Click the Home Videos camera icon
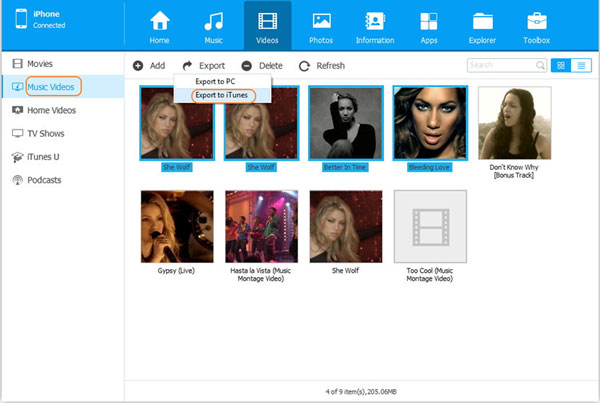Viewport: 600px width, 403px height. click(x=17, y=110)
